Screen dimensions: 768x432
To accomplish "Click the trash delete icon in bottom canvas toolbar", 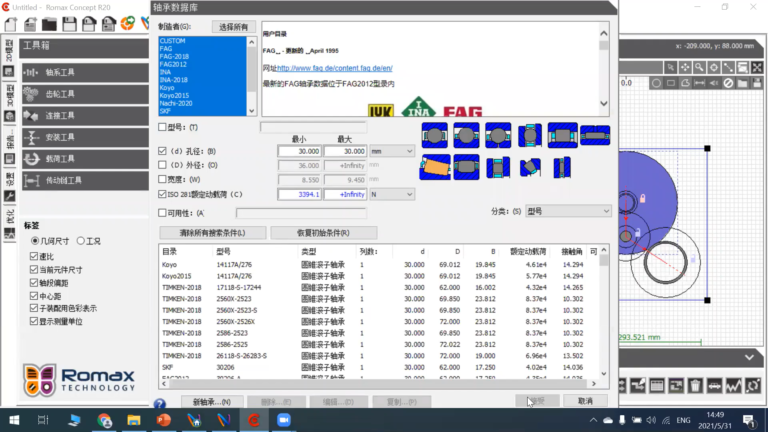I will 695,385.
